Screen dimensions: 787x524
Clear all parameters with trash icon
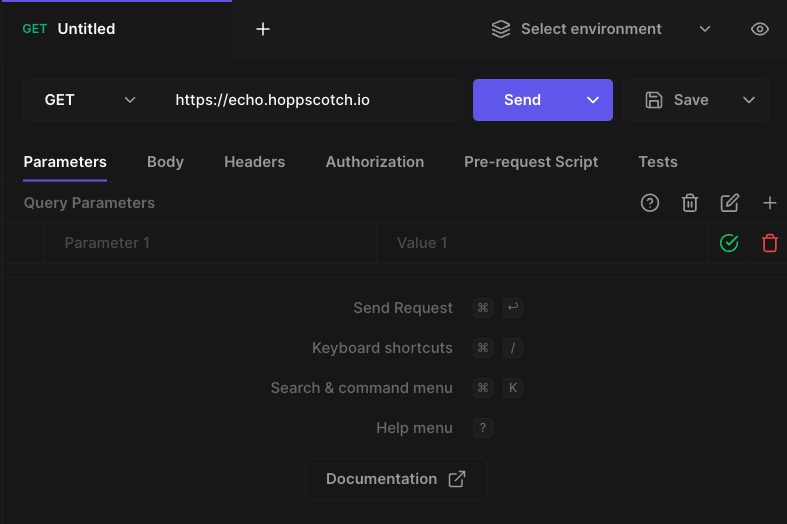click(x=690, y=203)
